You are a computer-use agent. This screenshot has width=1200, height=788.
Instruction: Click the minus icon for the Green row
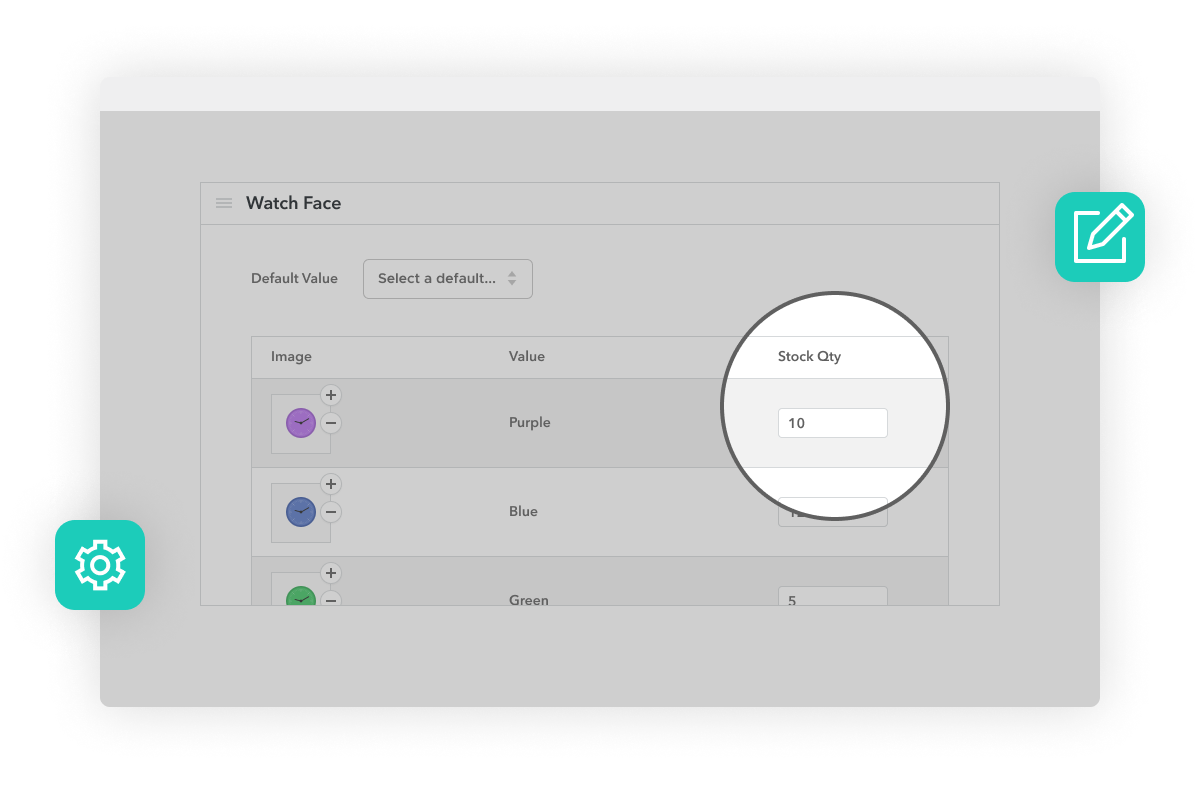coord(330,601)
